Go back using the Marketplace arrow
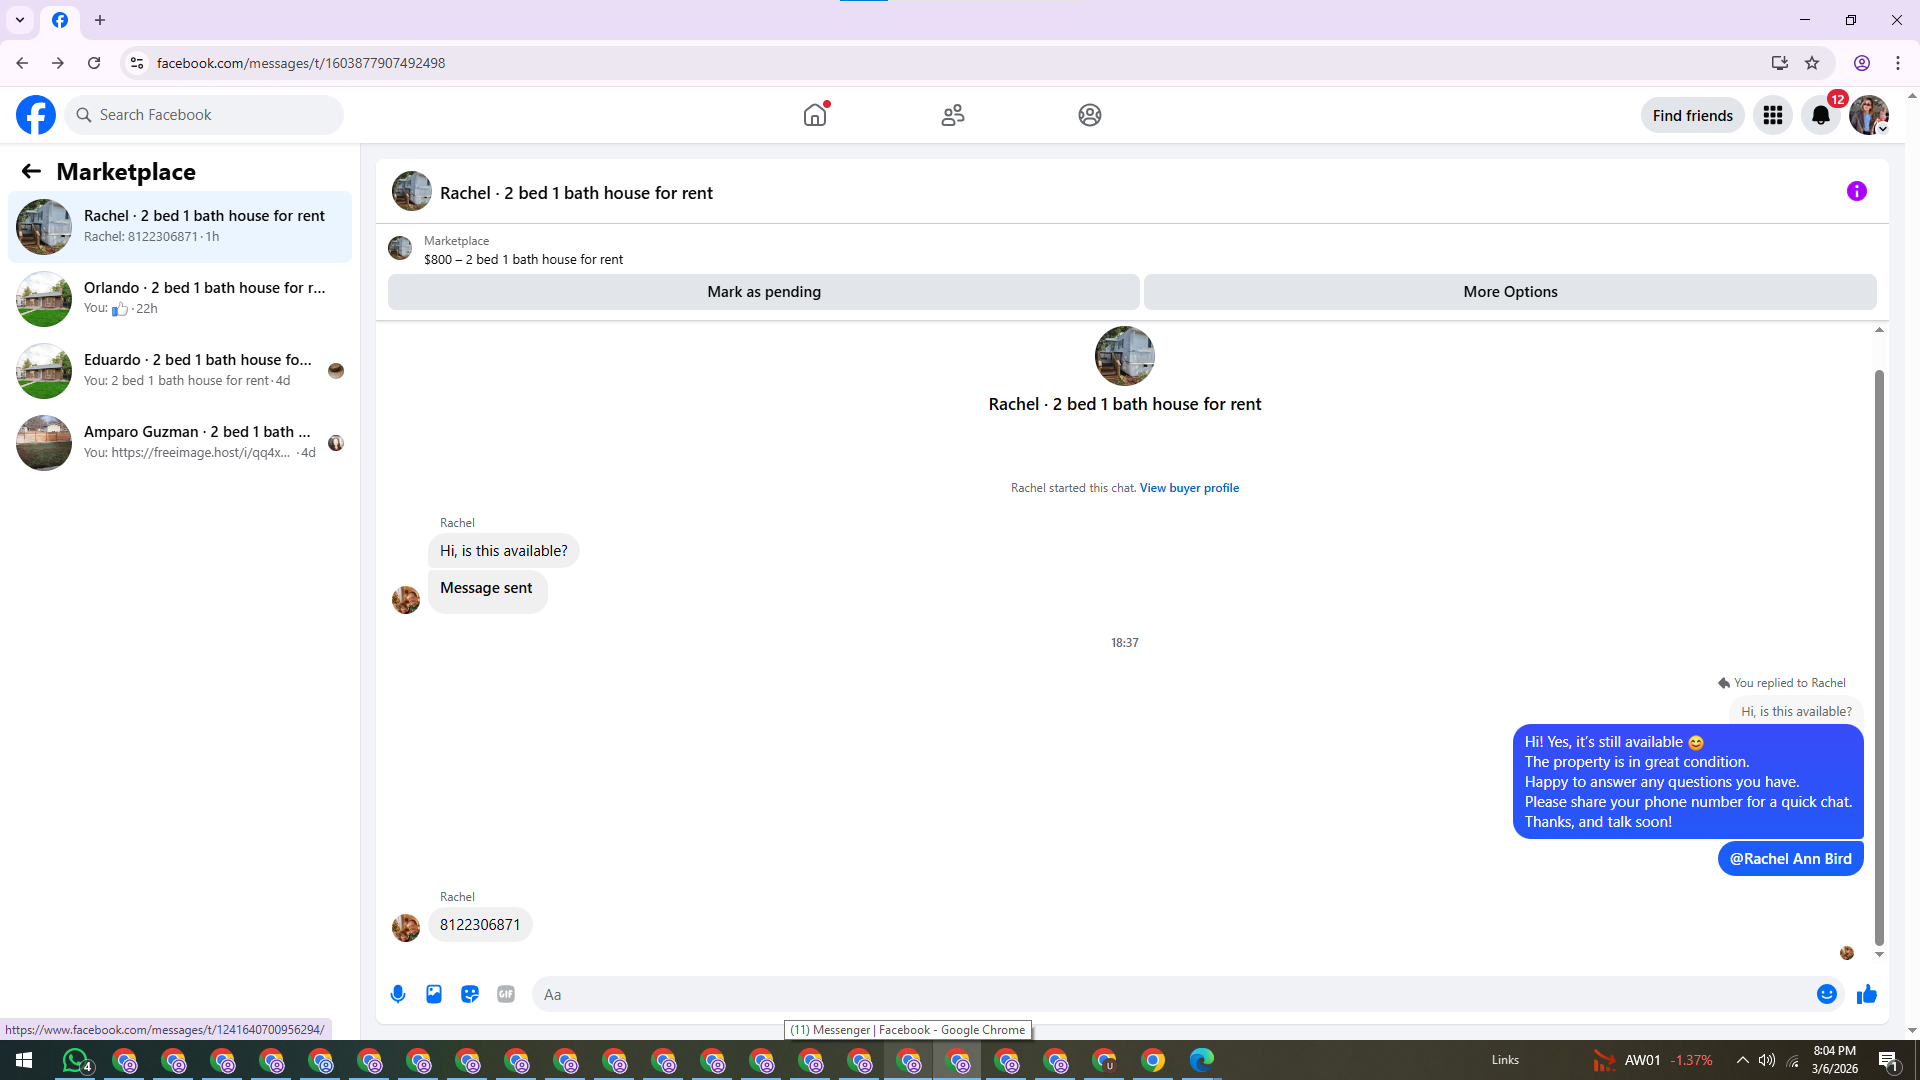This screenshot has width=1920, height=1080. [x=31, y=171]
